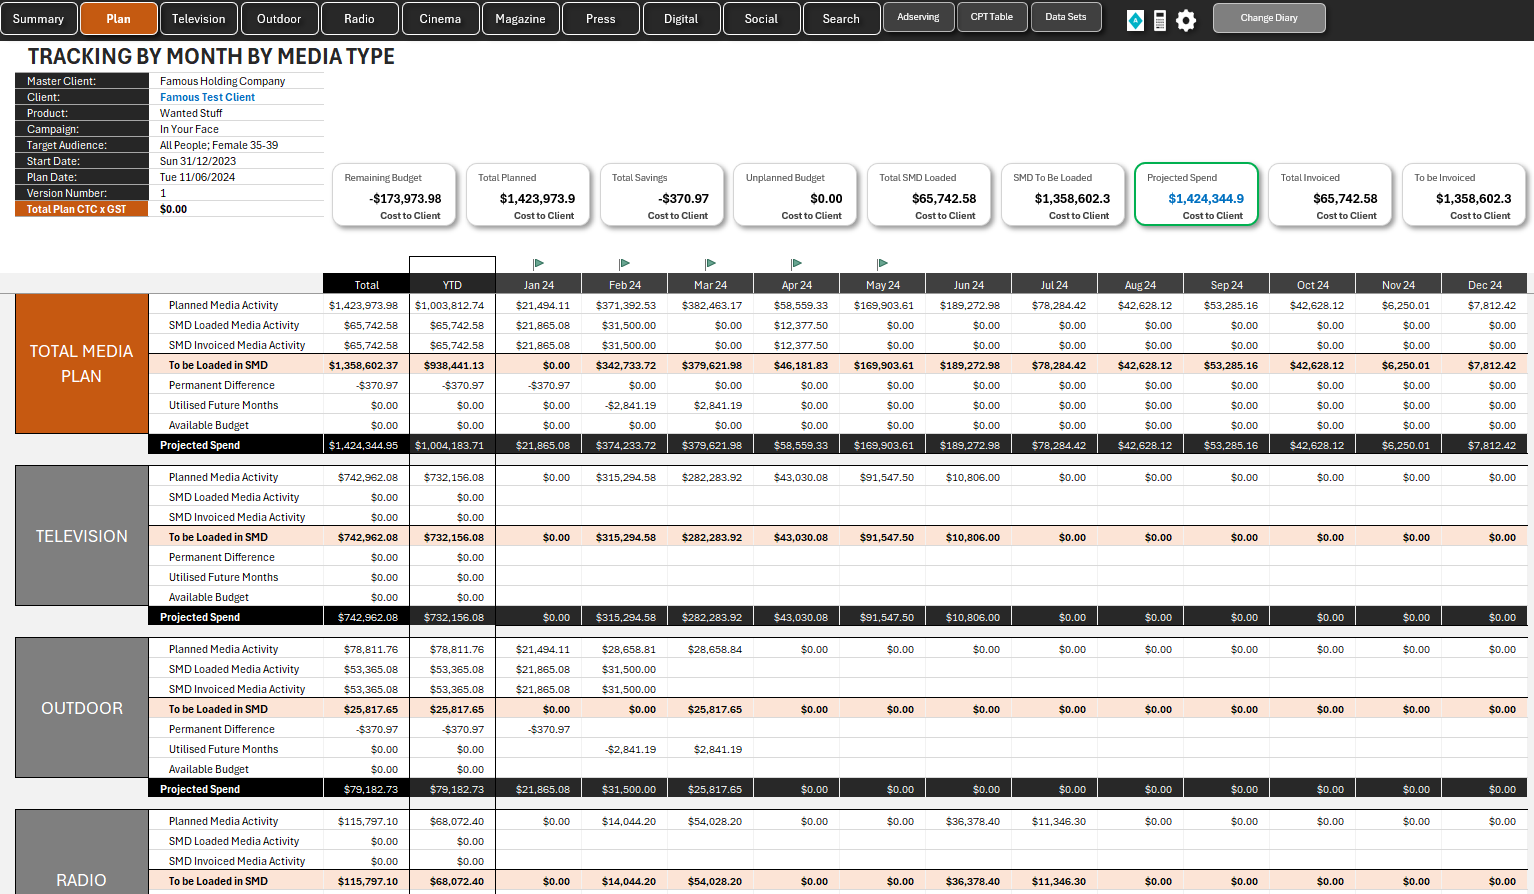The height and width of the screenshot is (894, 1534).
Task: Click Total Media Plan Planned Media Activity total $1,423,973.98
Action: (363, 305)
